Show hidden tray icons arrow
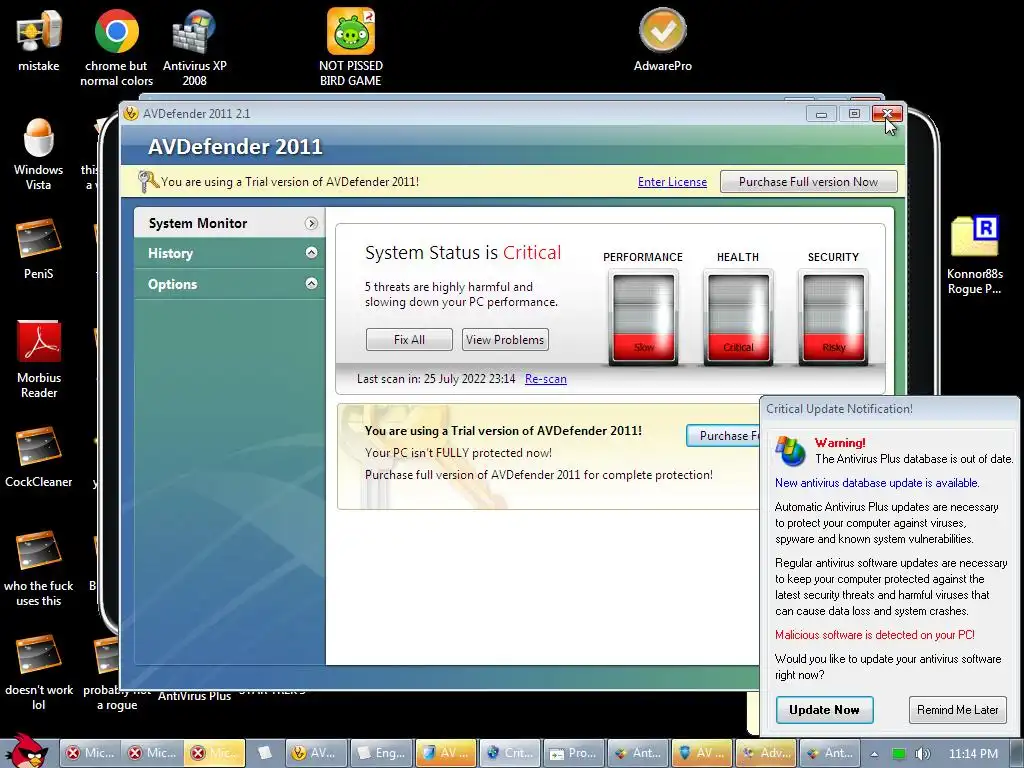Viewport: 1024px width, 768px height. (x=874, y=754)
